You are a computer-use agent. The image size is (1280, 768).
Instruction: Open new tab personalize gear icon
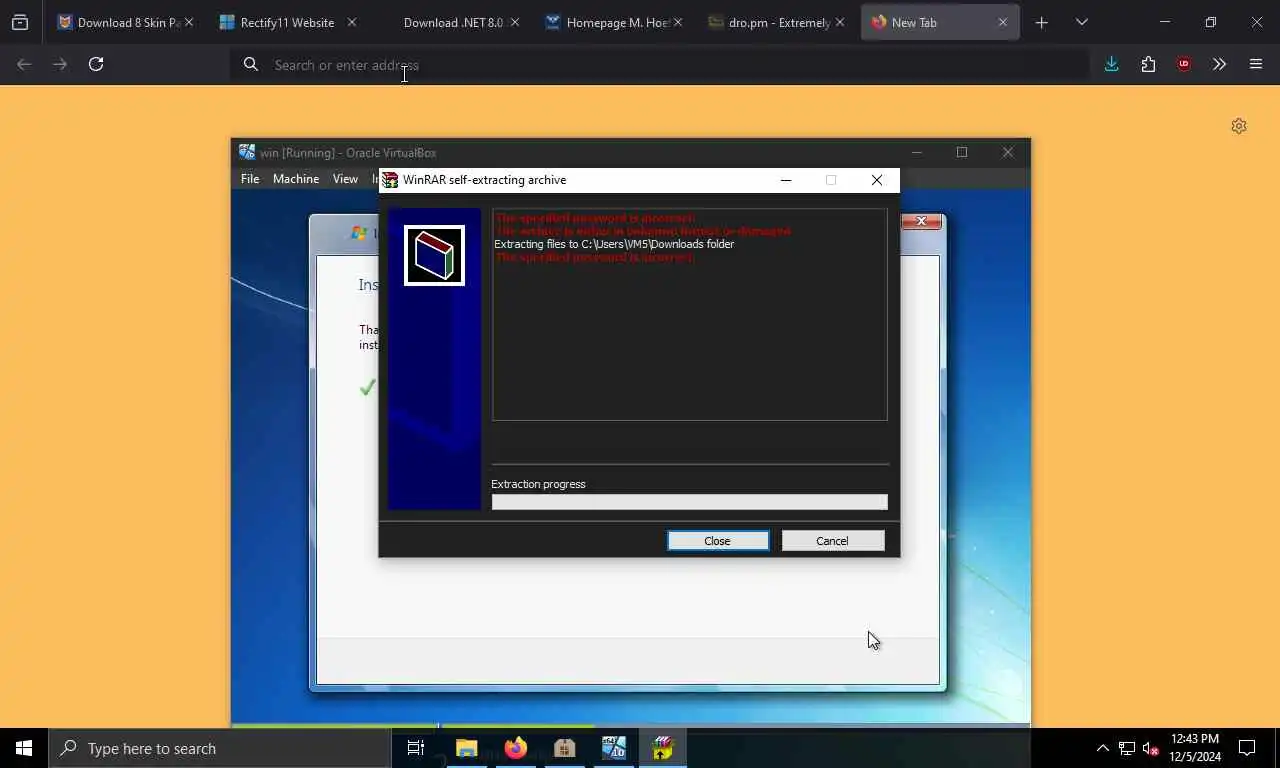click(1239, 126)
